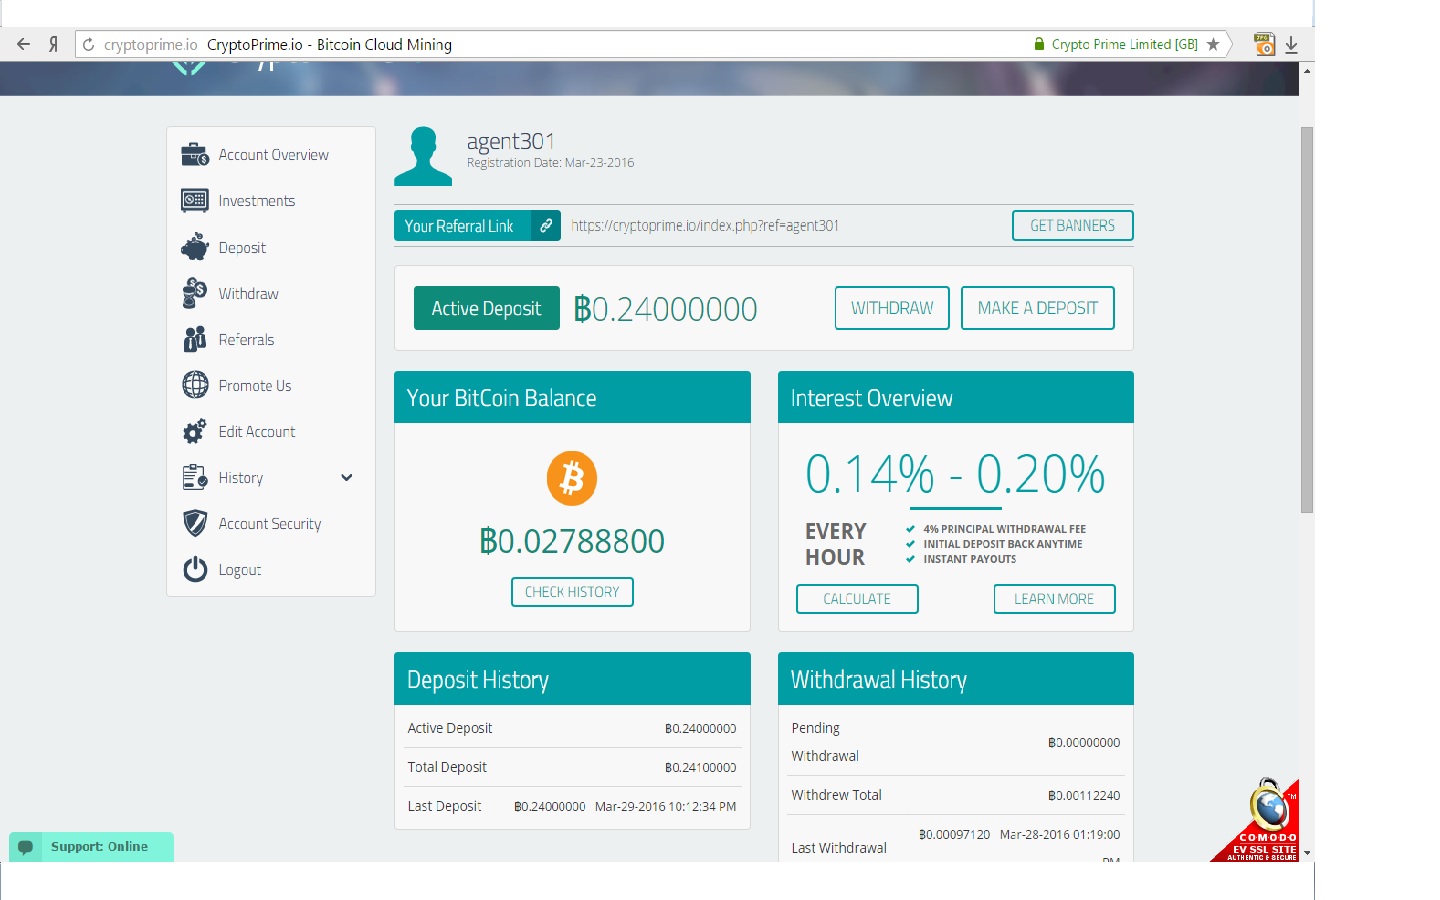
Task: Open Investments menu item
Action: (x=257, y=201)
